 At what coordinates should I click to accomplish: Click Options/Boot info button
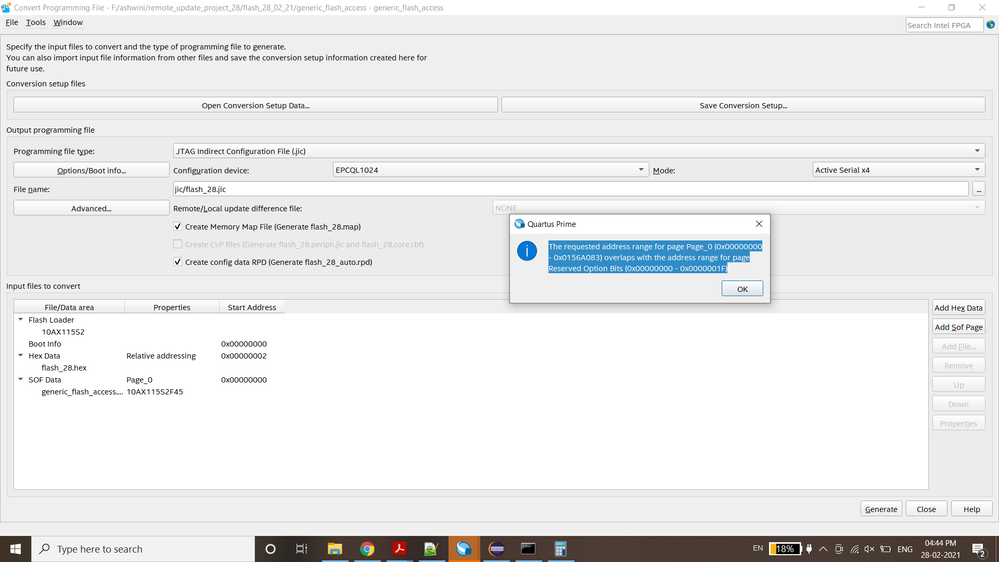(x=91, y=170)
